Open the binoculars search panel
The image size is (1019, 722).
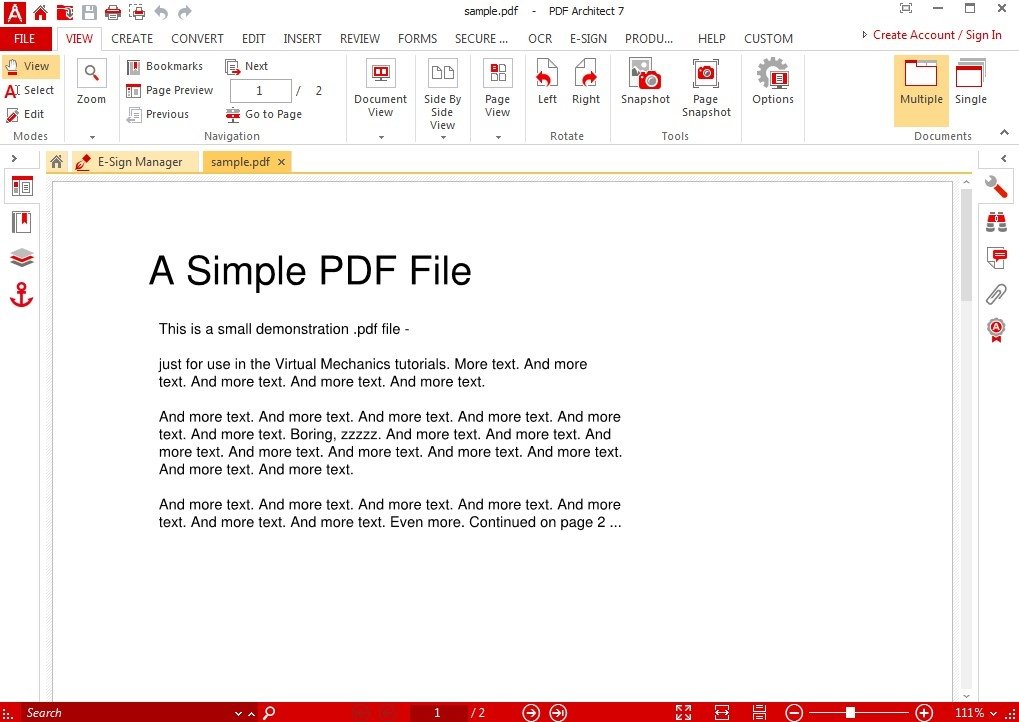click(996, 222)
